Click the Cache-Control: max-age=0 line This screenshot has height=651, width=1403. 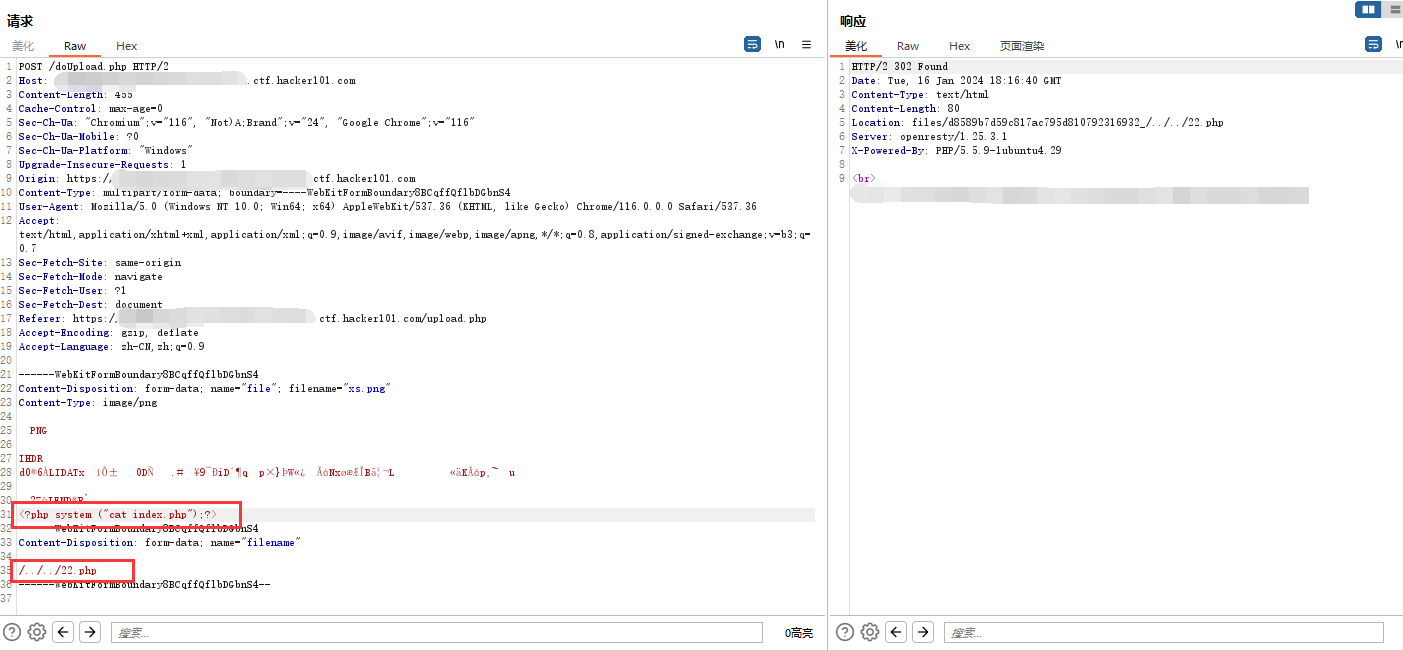tap(90, 108)
